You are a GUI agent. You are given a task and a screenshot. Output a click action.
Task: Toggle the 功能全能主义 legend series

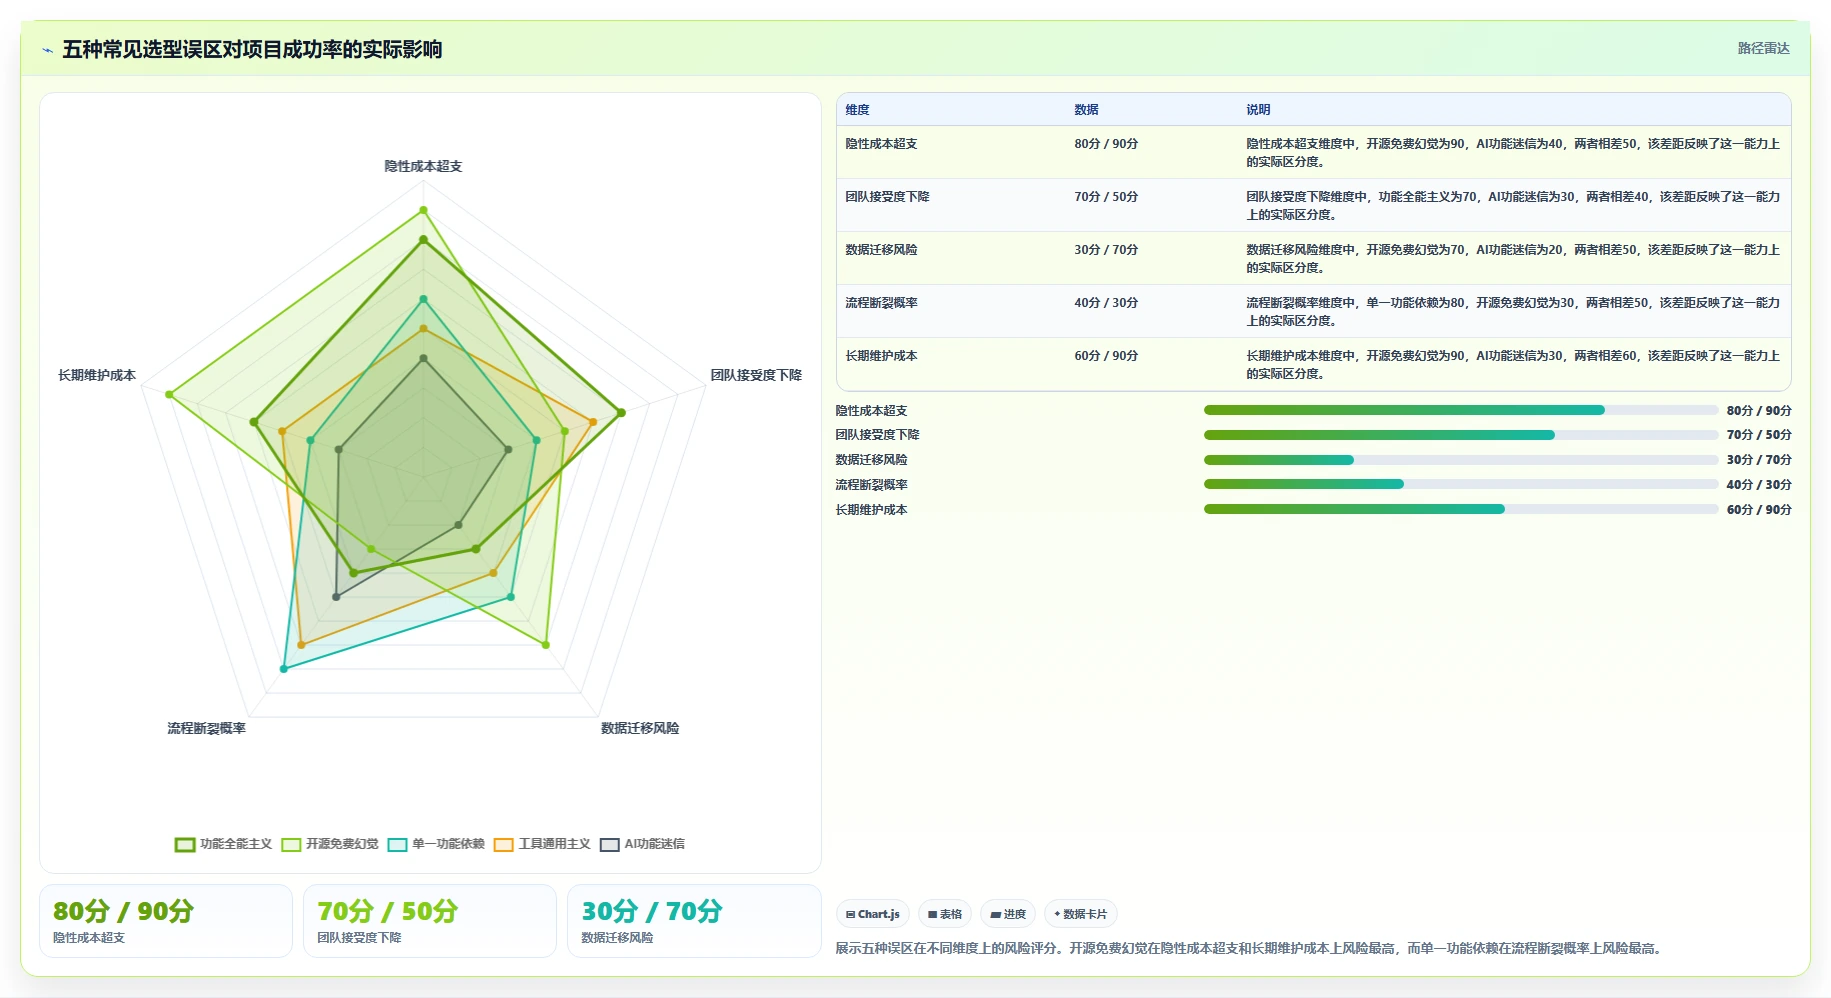(224, 844)
